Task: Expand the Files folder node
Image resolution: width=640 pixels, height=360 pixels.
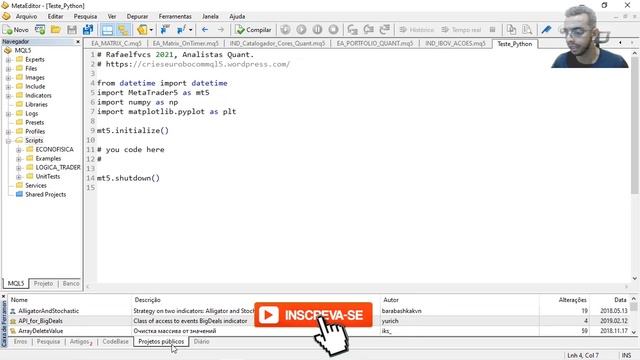Action: (8, 69)
